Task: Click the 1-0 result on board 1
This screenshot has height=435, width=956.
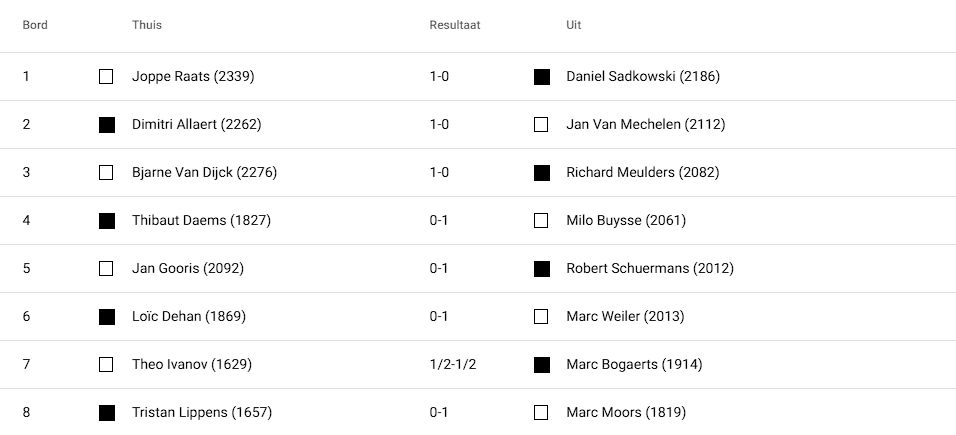Action: click(x=439, y=77)
